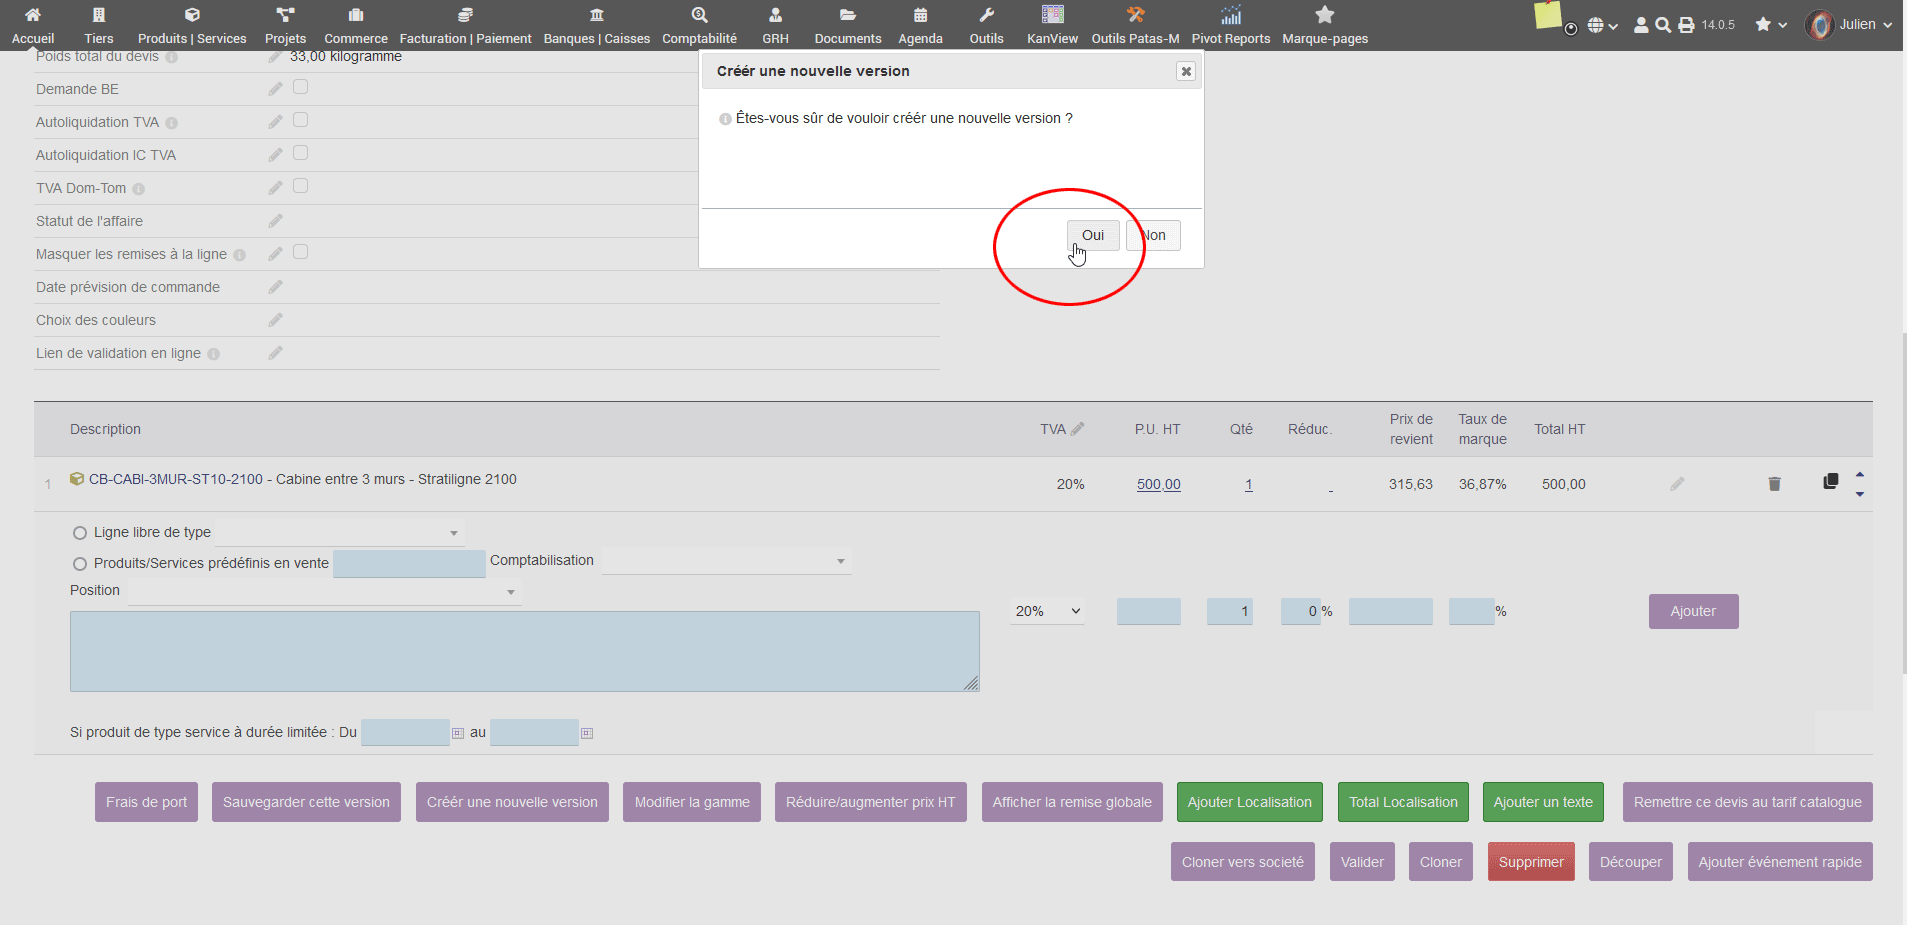Click the trash icon on product line
This screenshot has width=1907, height=925.
(1774, 484)
